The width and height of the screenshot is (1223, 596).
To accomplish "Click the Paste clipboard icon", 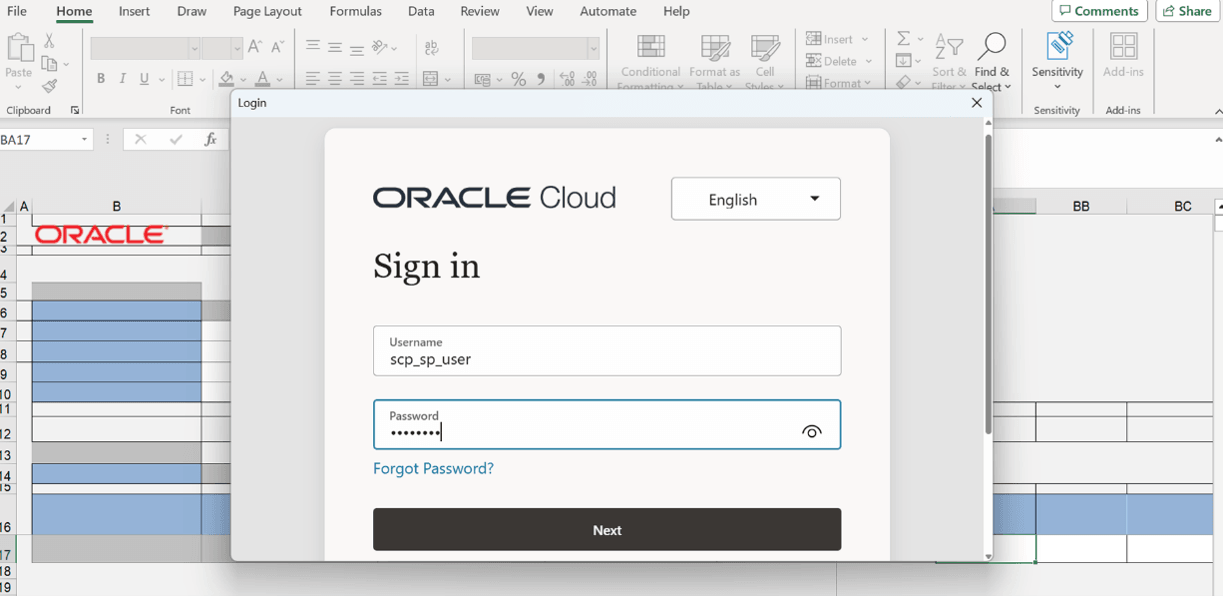I will (x=19, y=48).
